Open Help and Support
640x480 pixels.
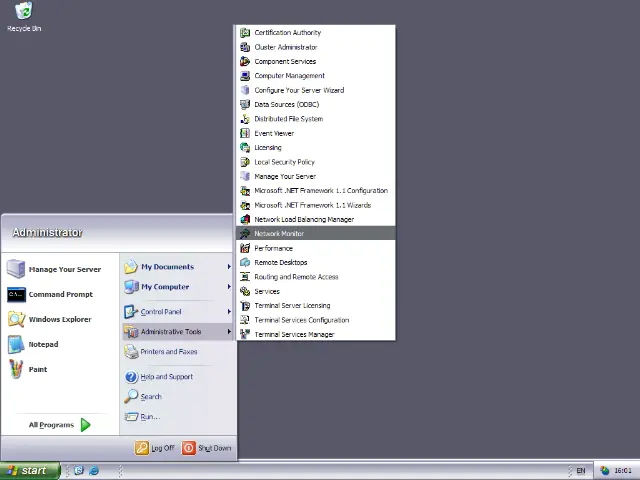coord(178,376)
